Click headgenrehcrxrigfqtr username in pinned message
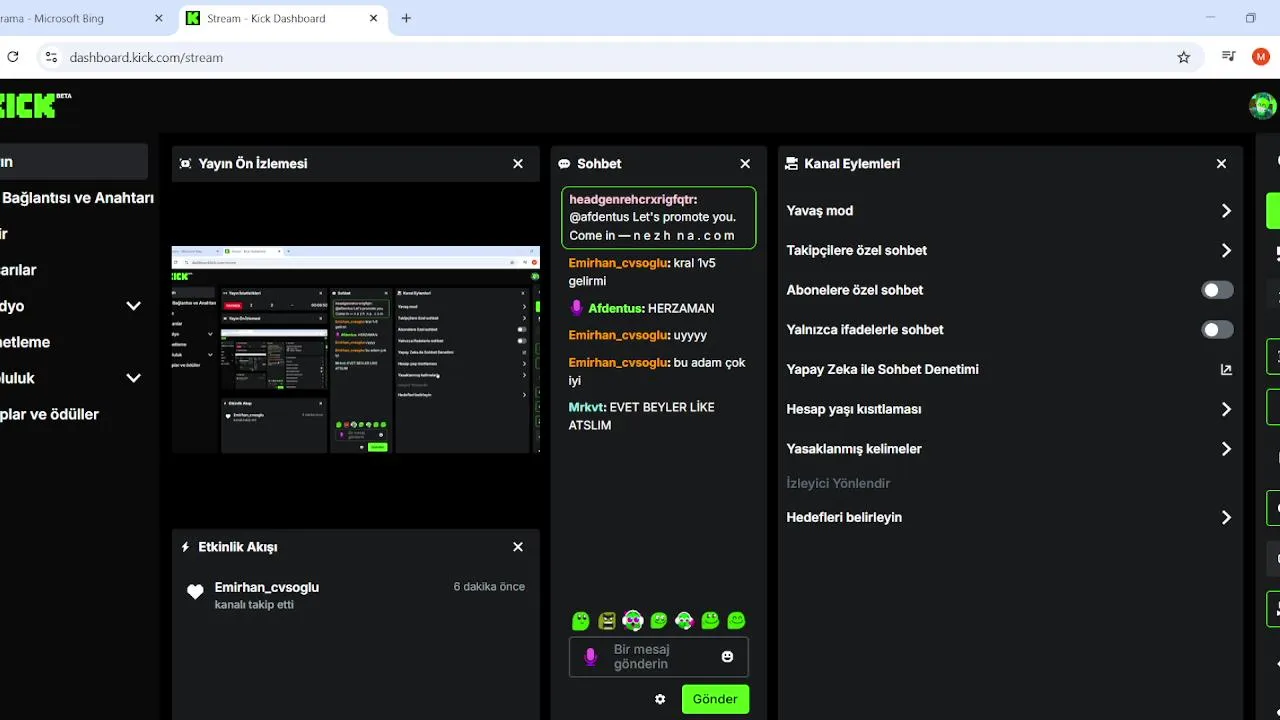 [x=632, y=199]
